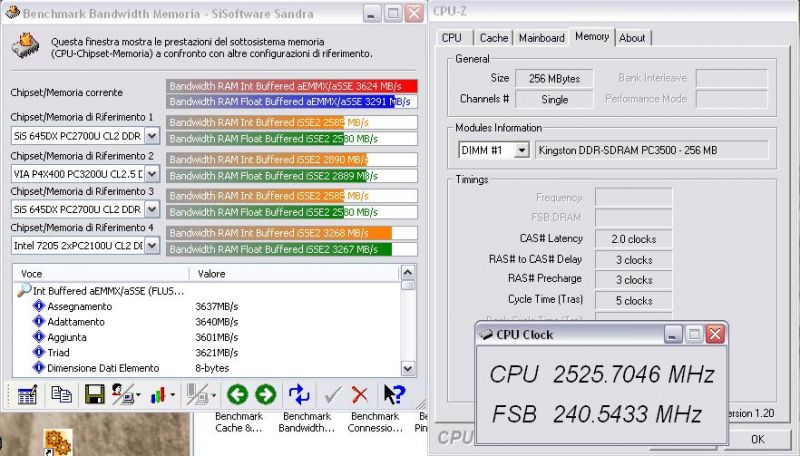Click the memory chip flame icon in Sandra header
Viewport: 800px width, 456px height.
point(26,46)
